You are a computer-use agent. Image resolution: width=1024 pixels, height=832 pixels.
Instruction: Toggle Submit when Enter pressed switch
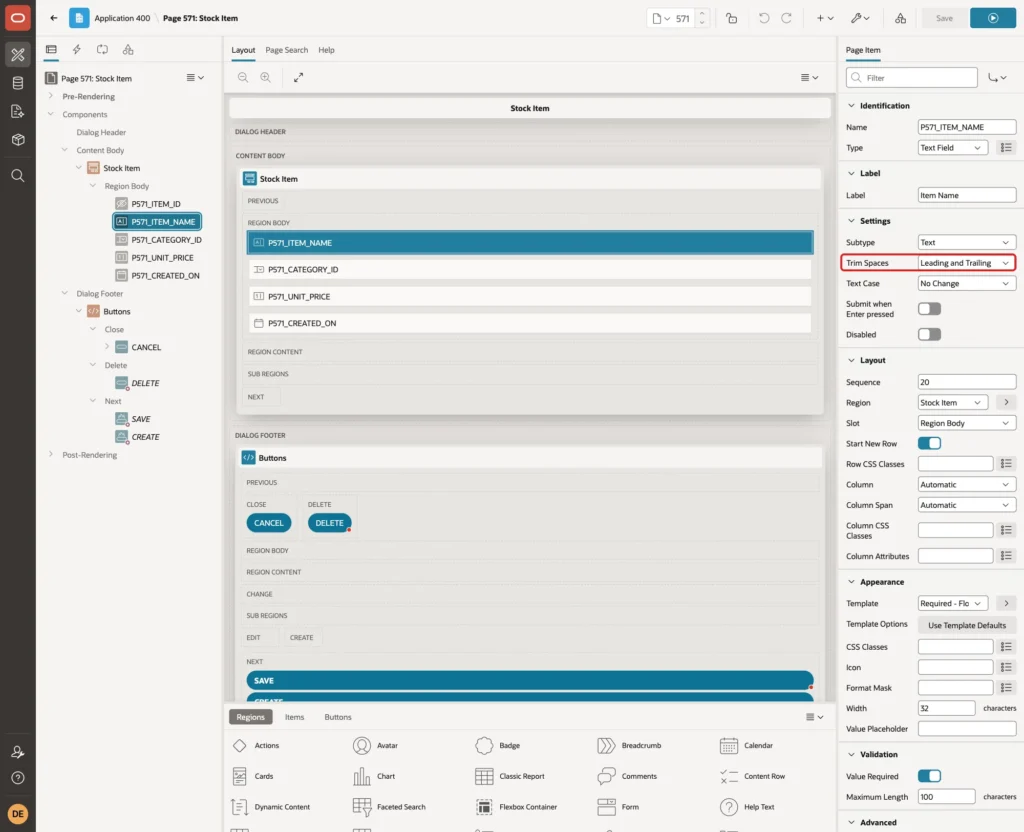(x=929, y=309)
